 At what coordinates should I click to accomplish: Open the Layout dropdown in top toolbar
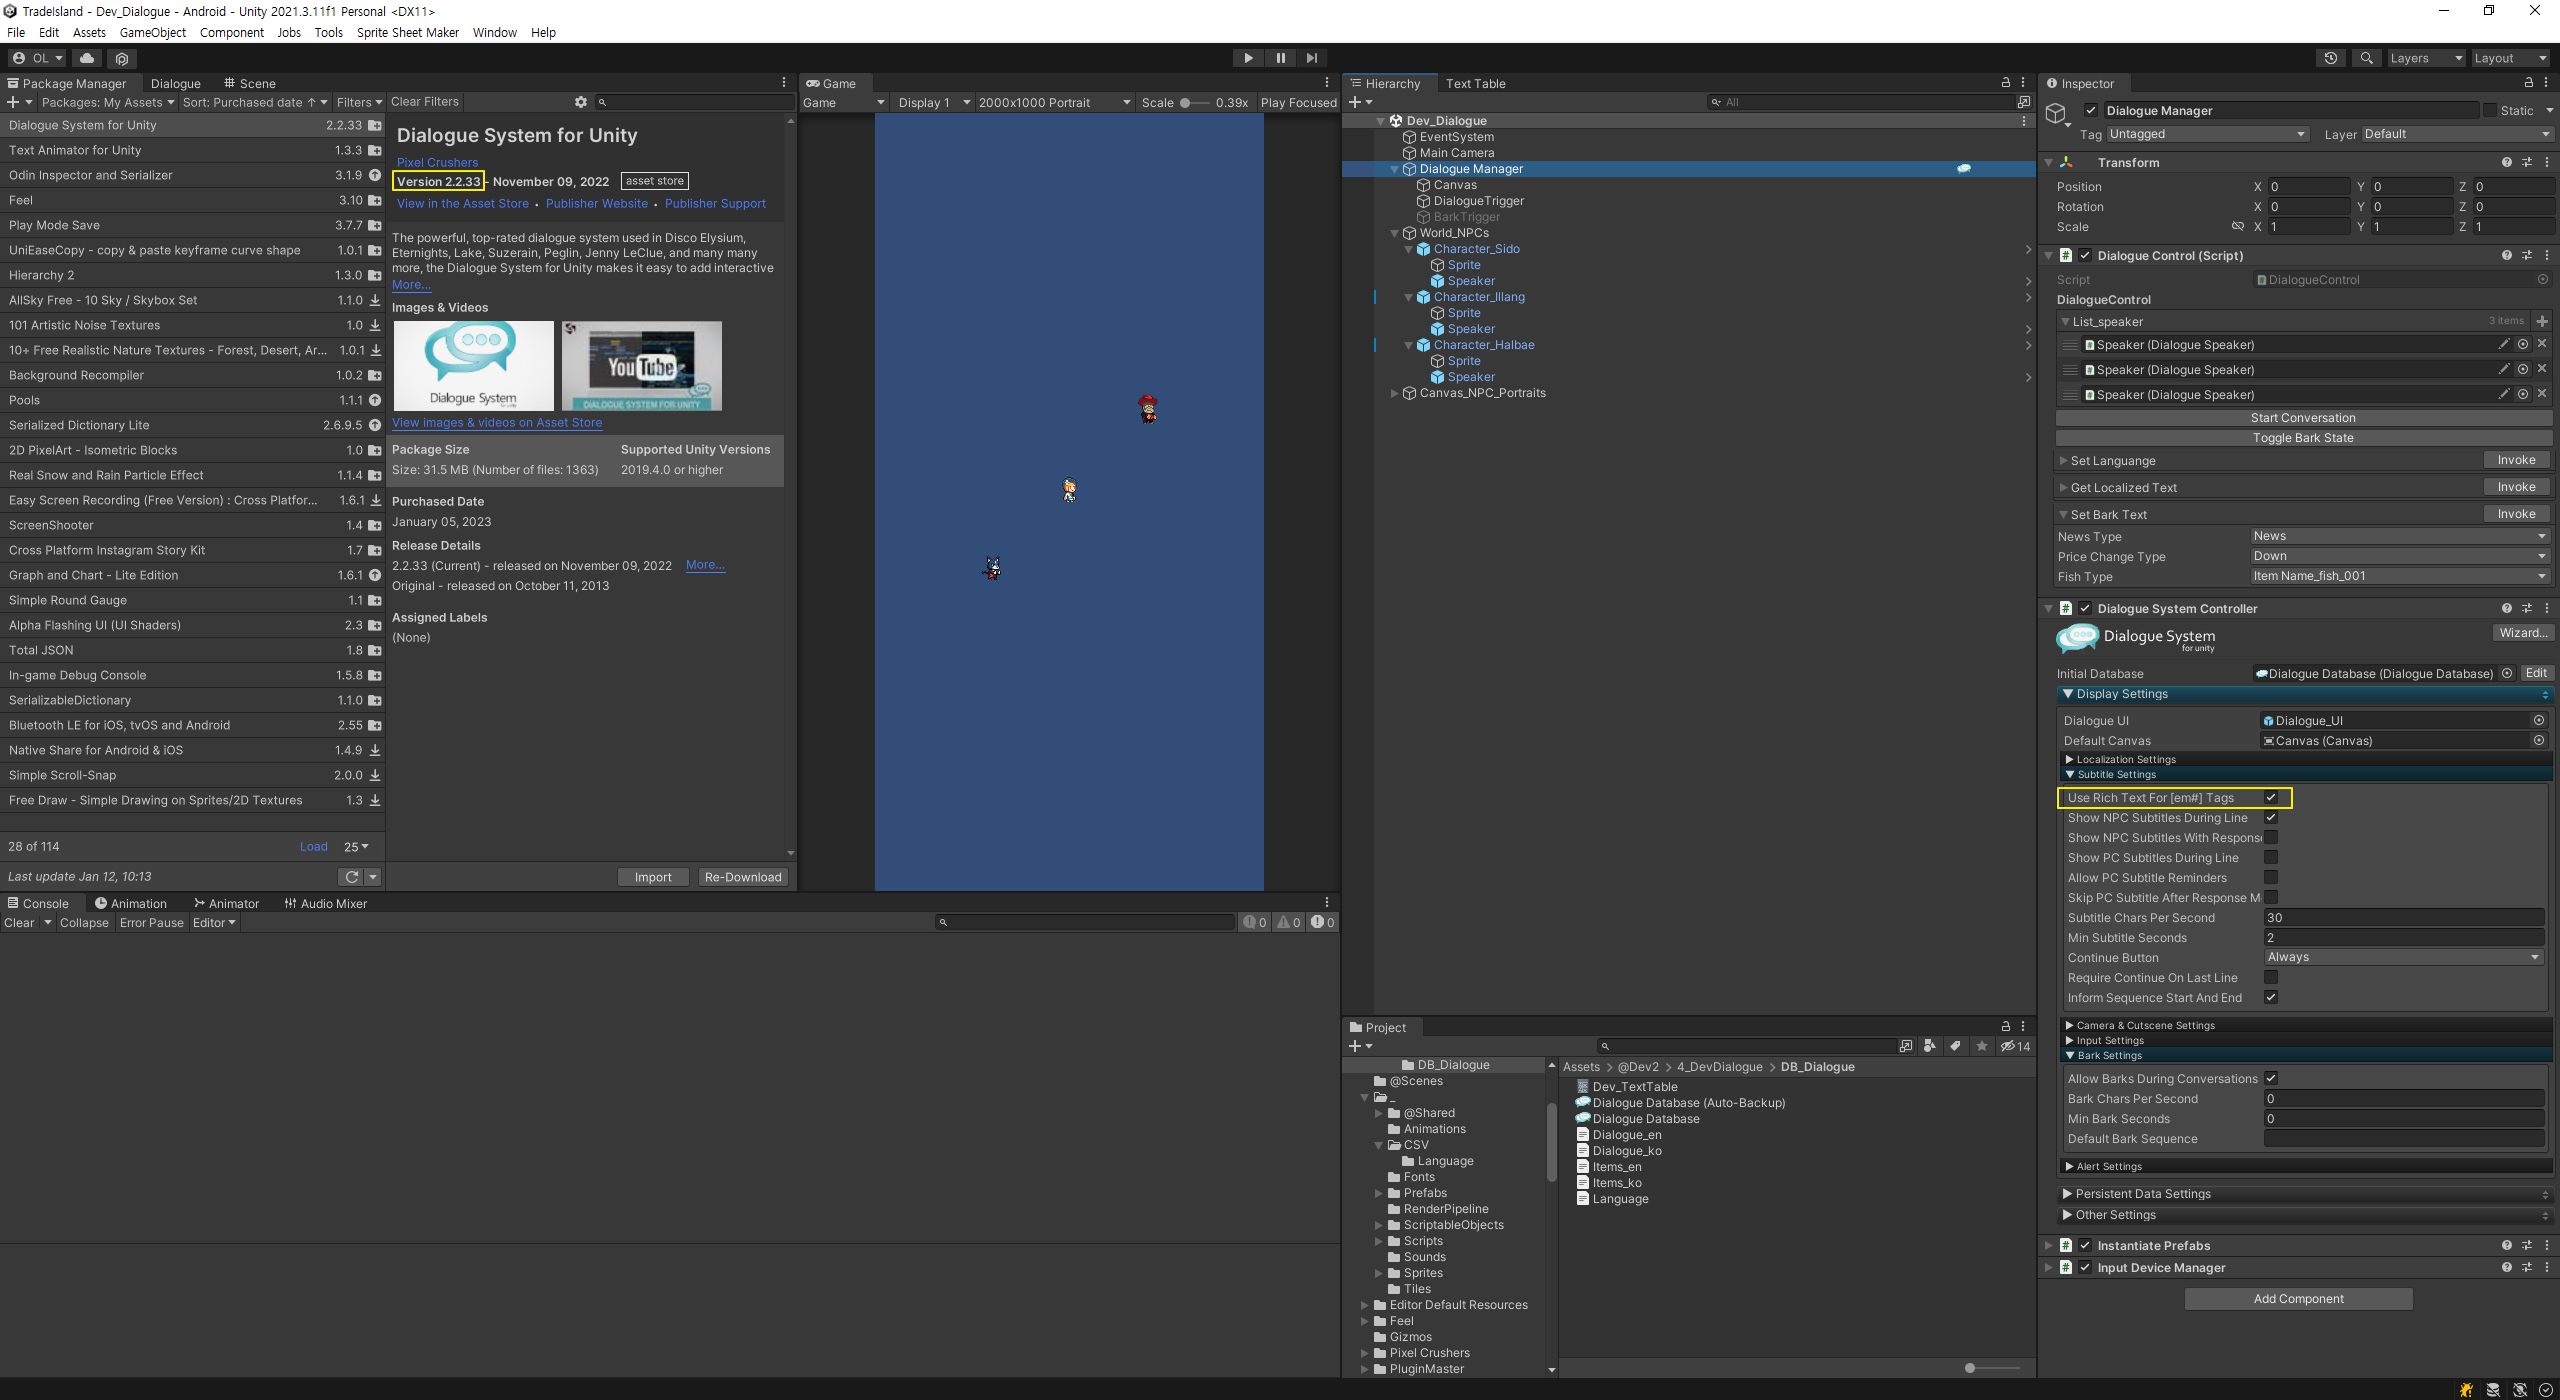pos(2509,58)
